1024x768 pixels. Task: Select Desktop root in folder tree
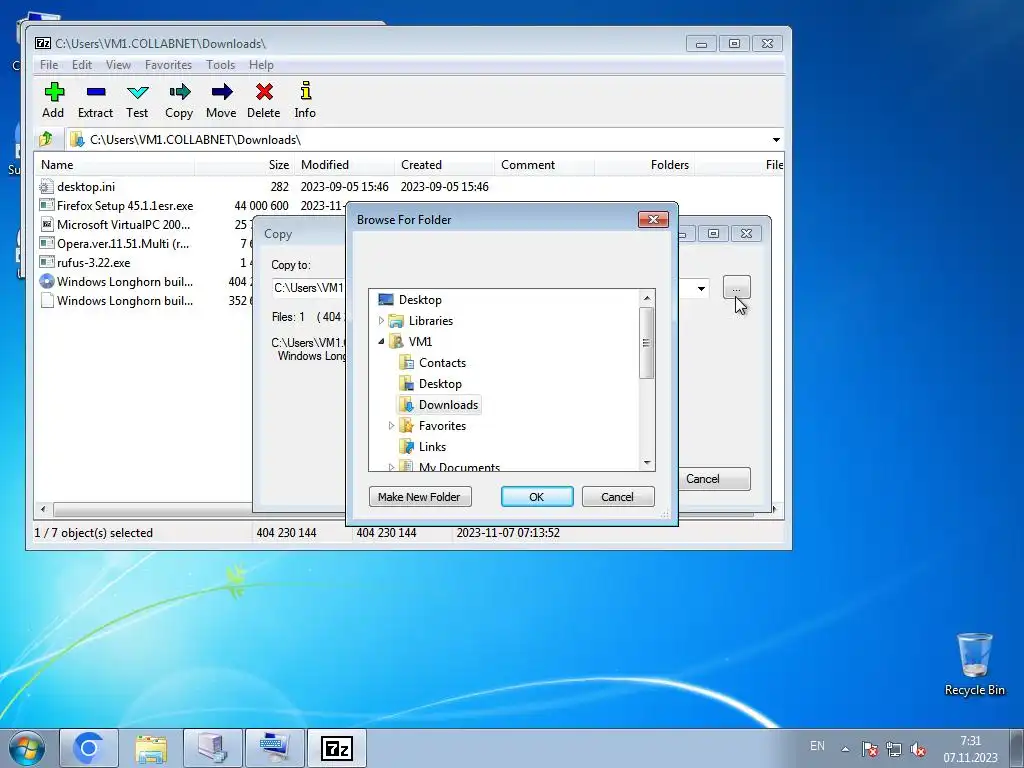(410, 300)
